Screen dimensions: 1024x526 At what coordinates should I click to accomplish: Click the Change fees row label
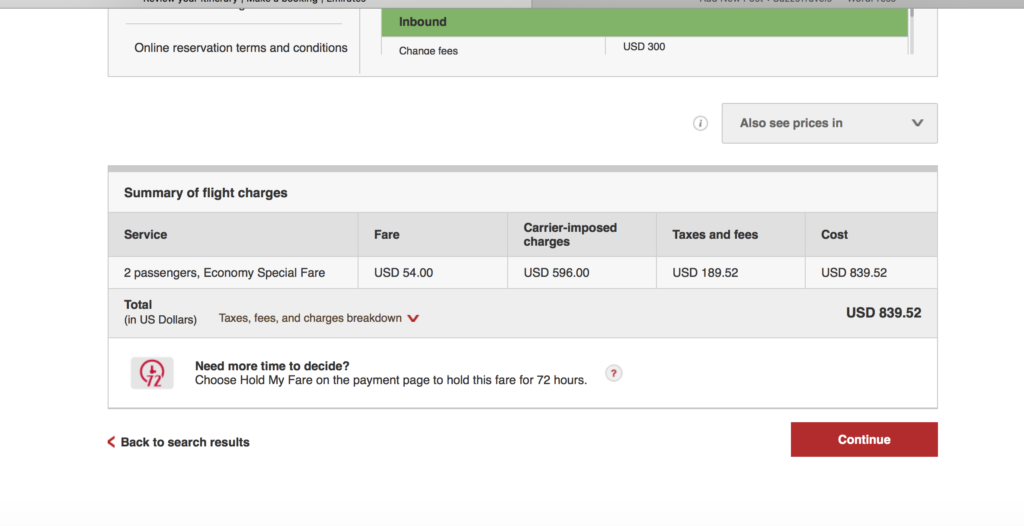[428, 50]
